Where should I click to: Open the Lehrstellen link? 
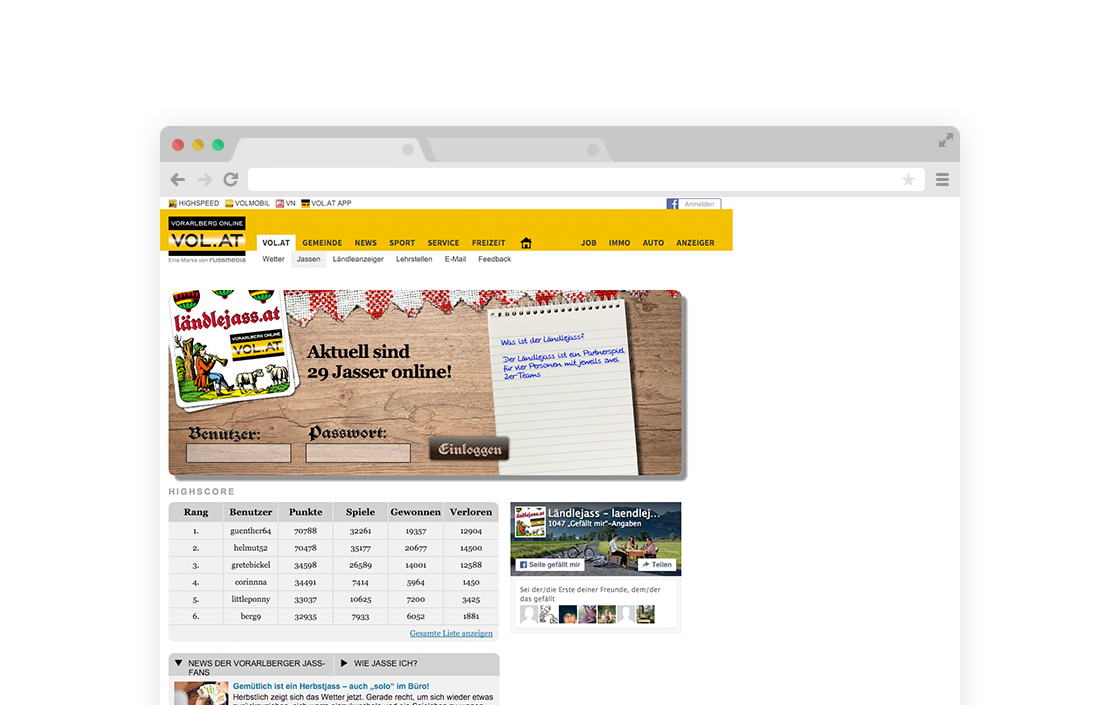[414, 259]
